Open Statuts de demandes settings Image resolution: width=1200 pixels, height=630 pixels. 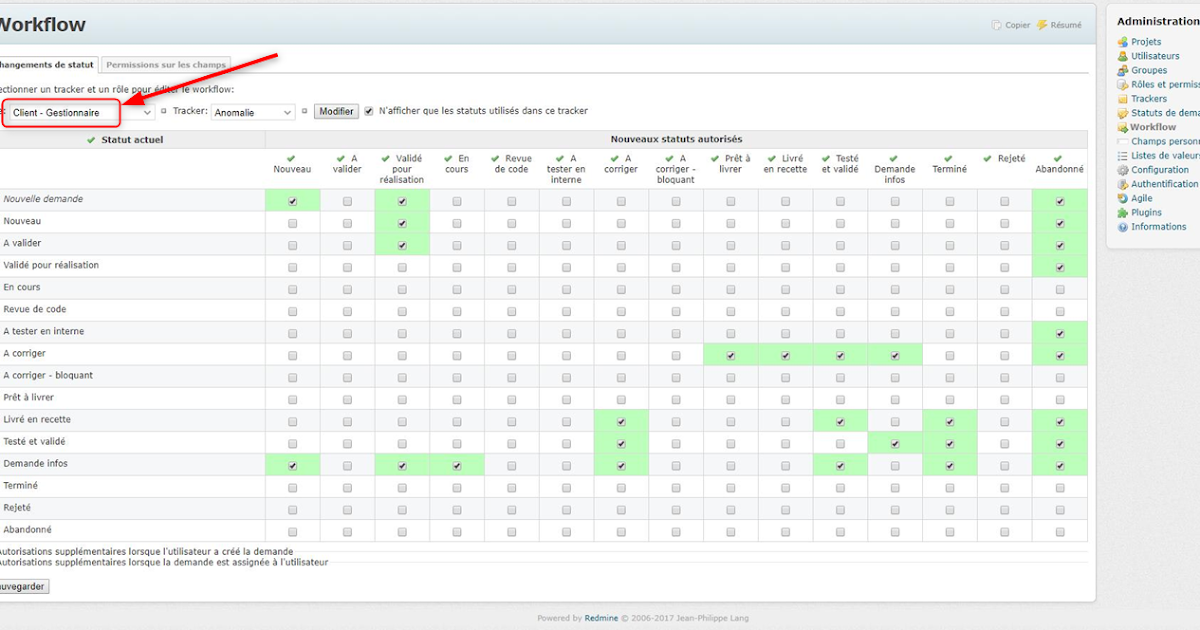(1165, 112)
